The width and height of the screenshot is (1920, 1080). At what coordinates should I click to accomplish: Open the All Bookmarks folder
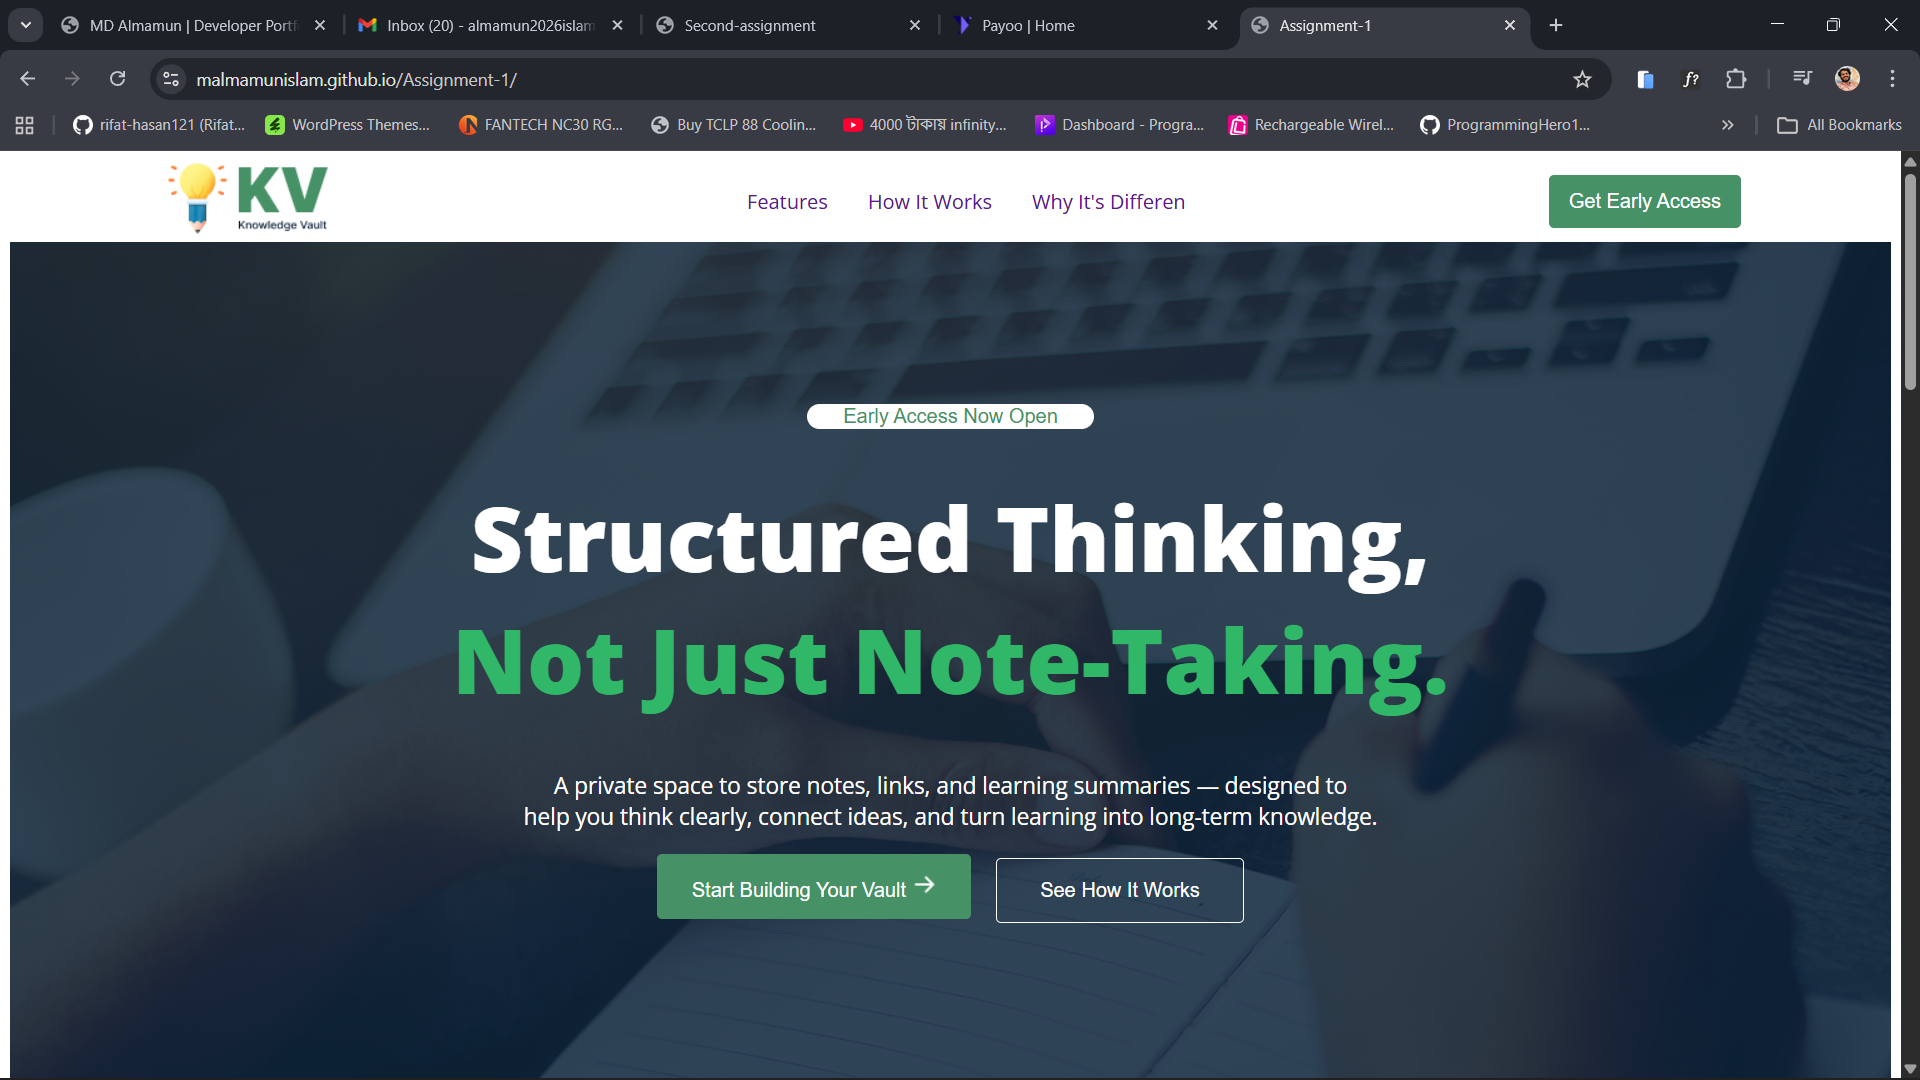(1839, 125)
